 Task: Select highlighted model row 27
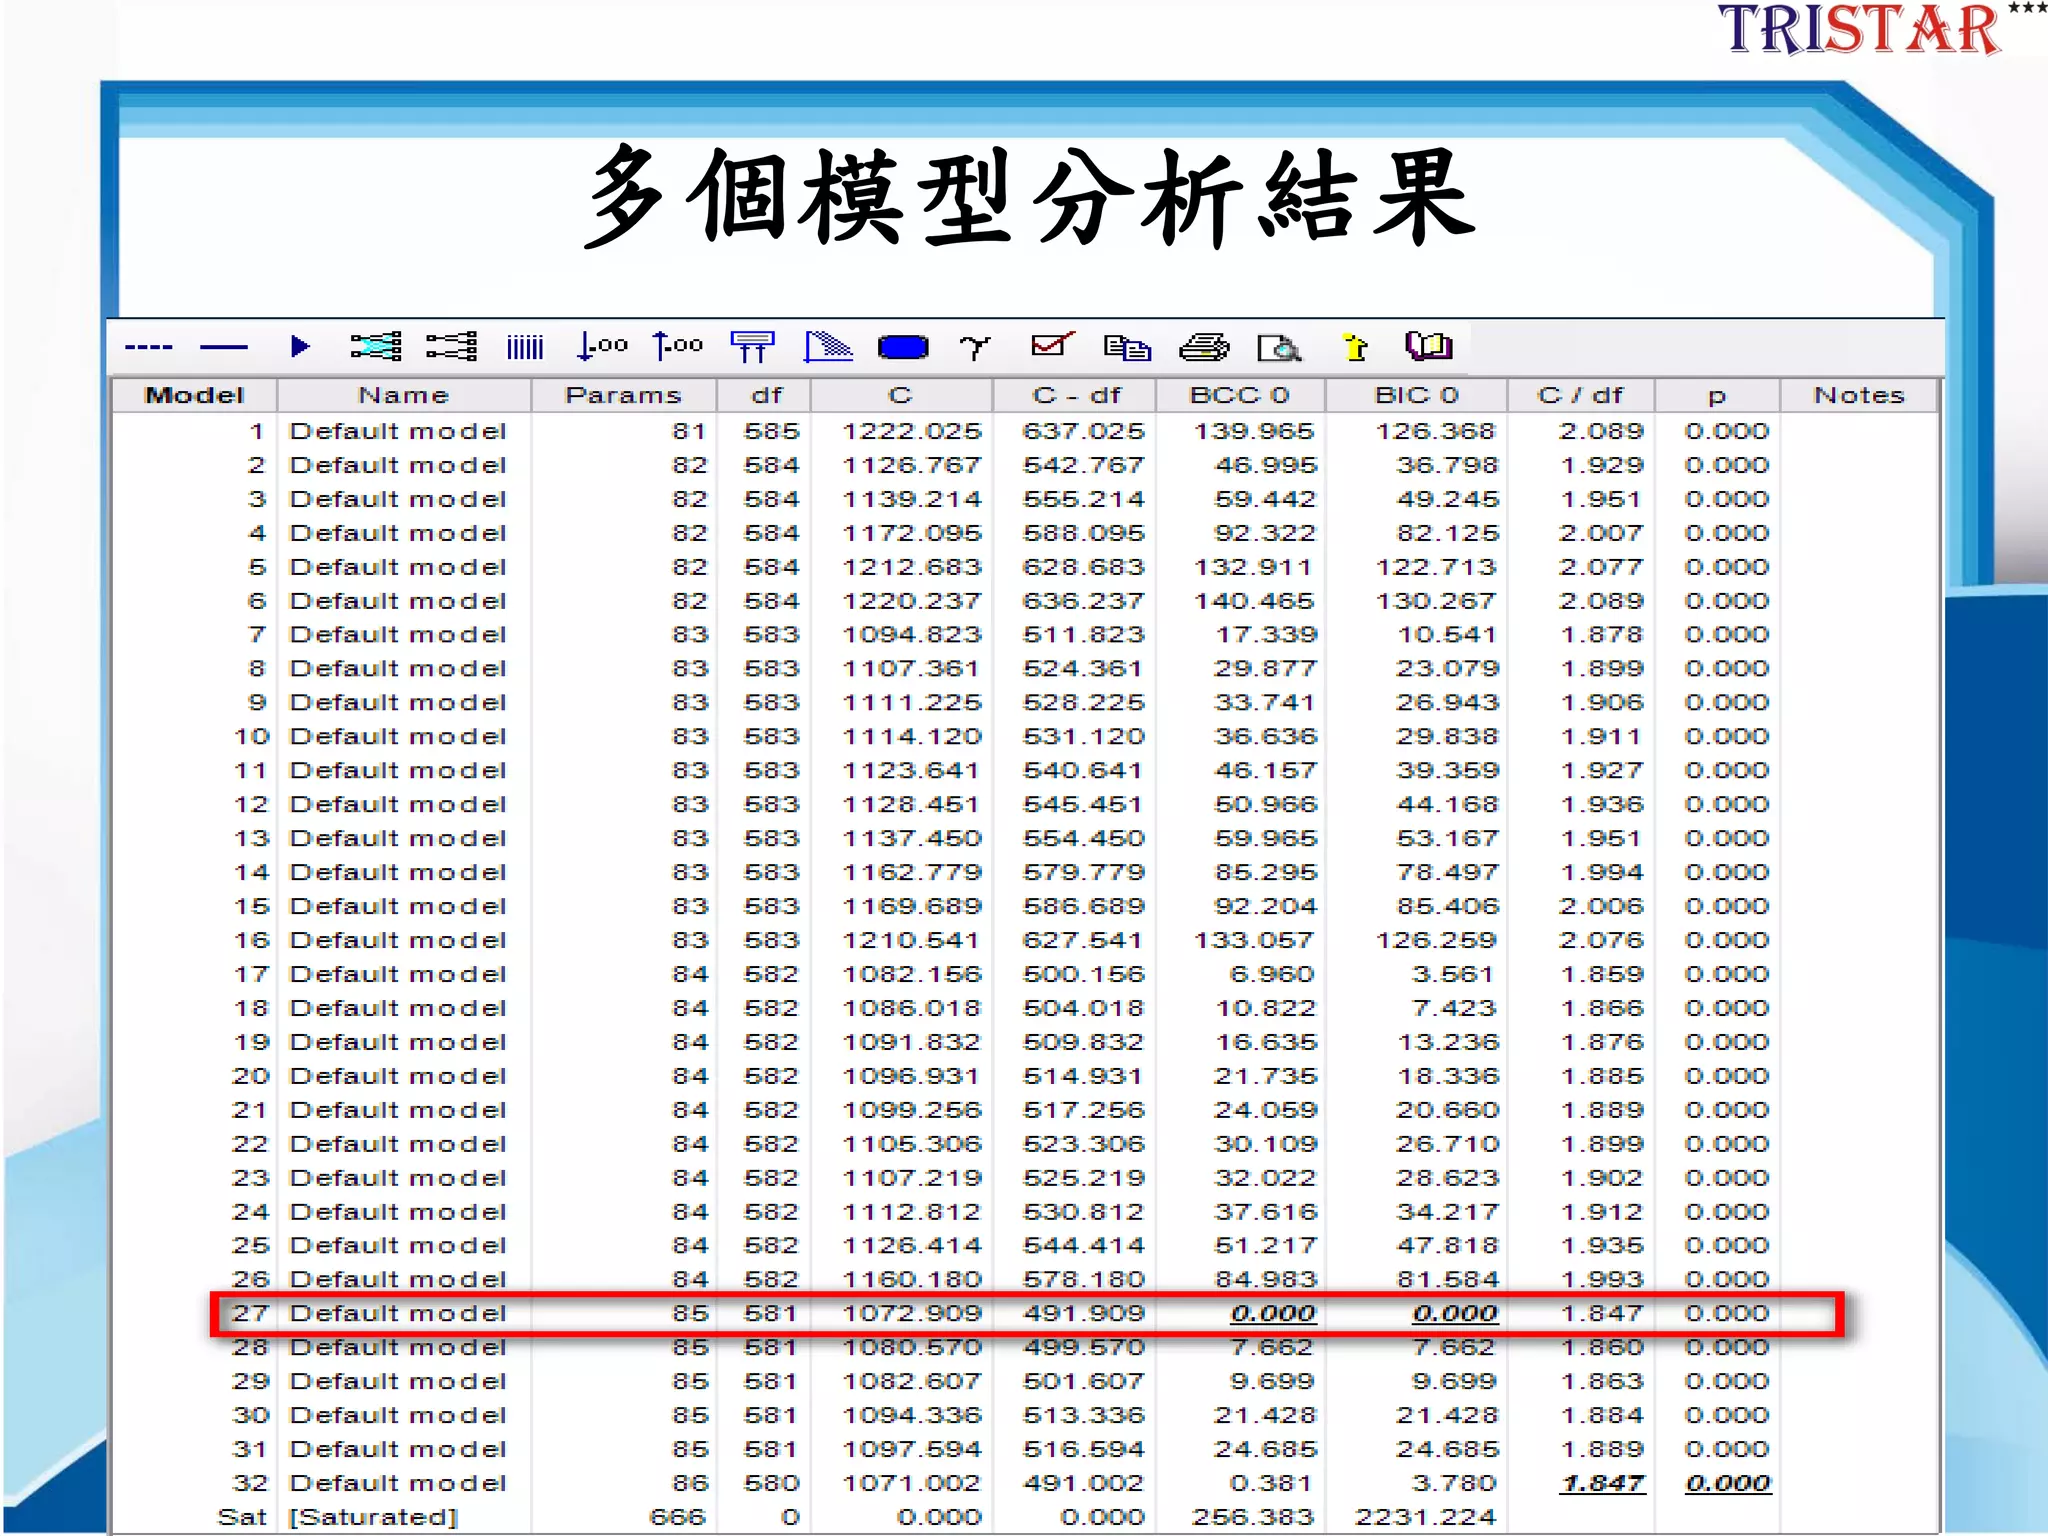pos(1025,1313)
